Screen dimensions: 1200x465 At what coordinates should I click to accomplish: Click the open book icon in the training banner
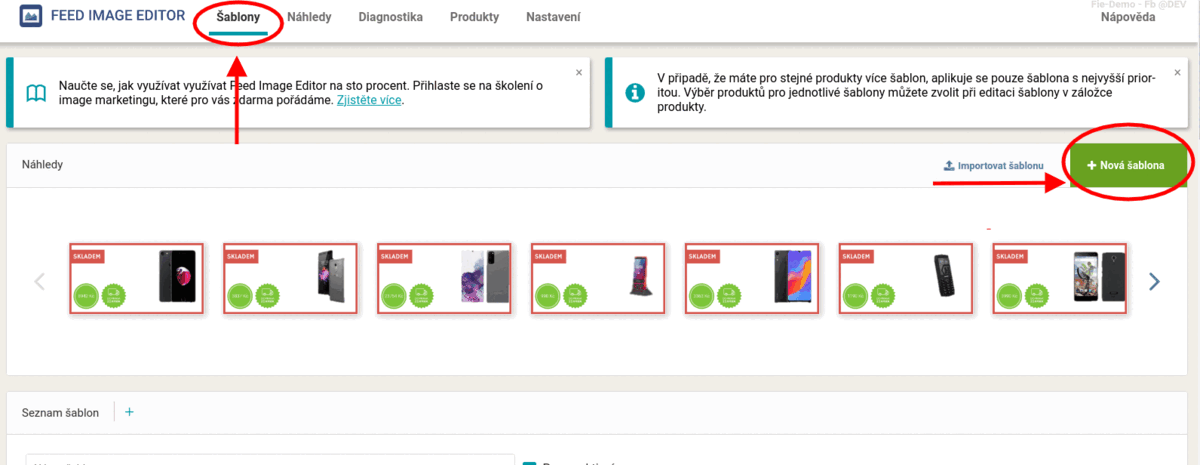coord(36,93)
